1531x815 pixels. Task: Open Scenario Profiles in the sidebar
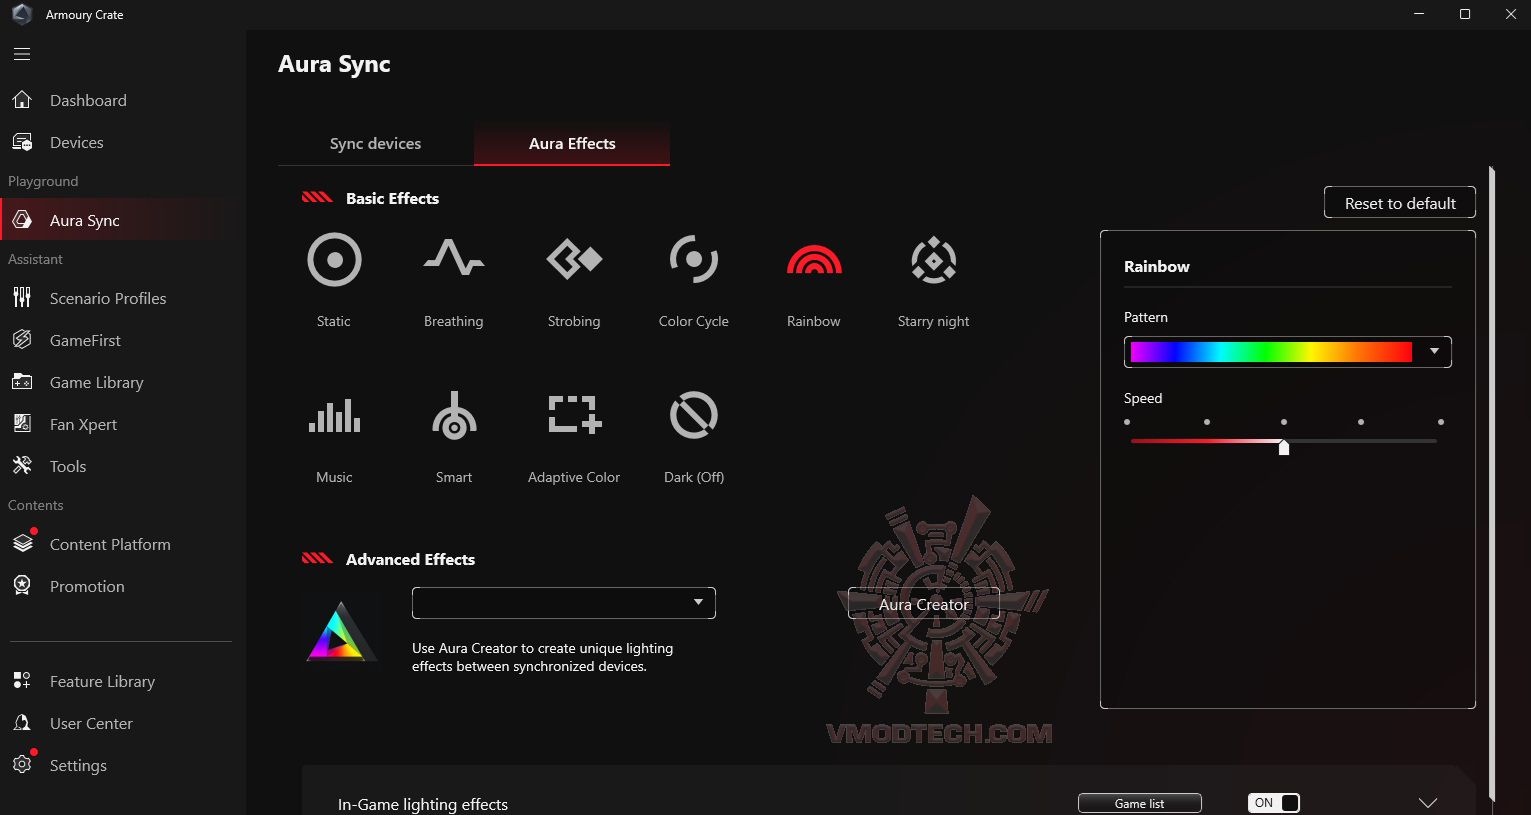pos(108,298)
